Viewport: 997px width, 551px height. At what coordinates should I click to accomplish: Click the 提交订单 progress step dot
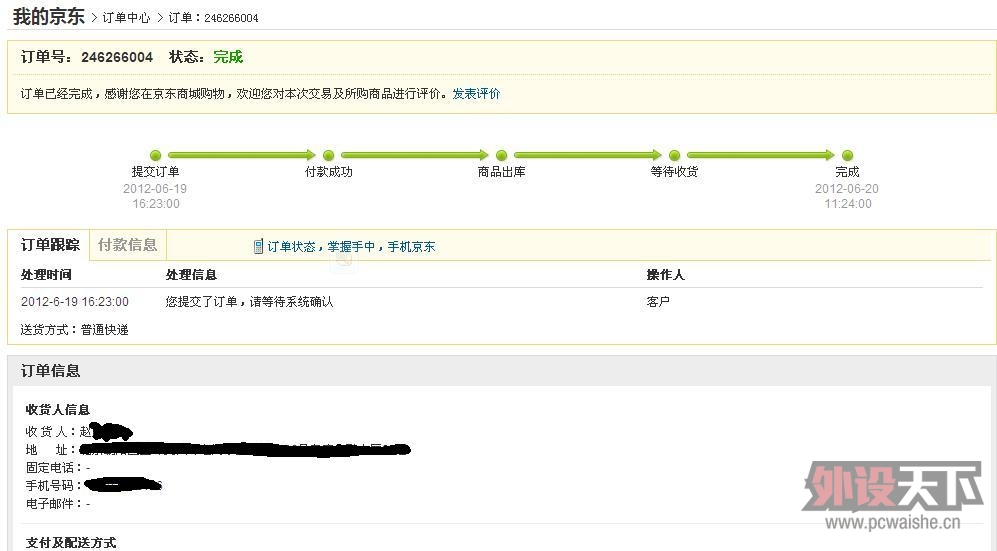point(155,155)
